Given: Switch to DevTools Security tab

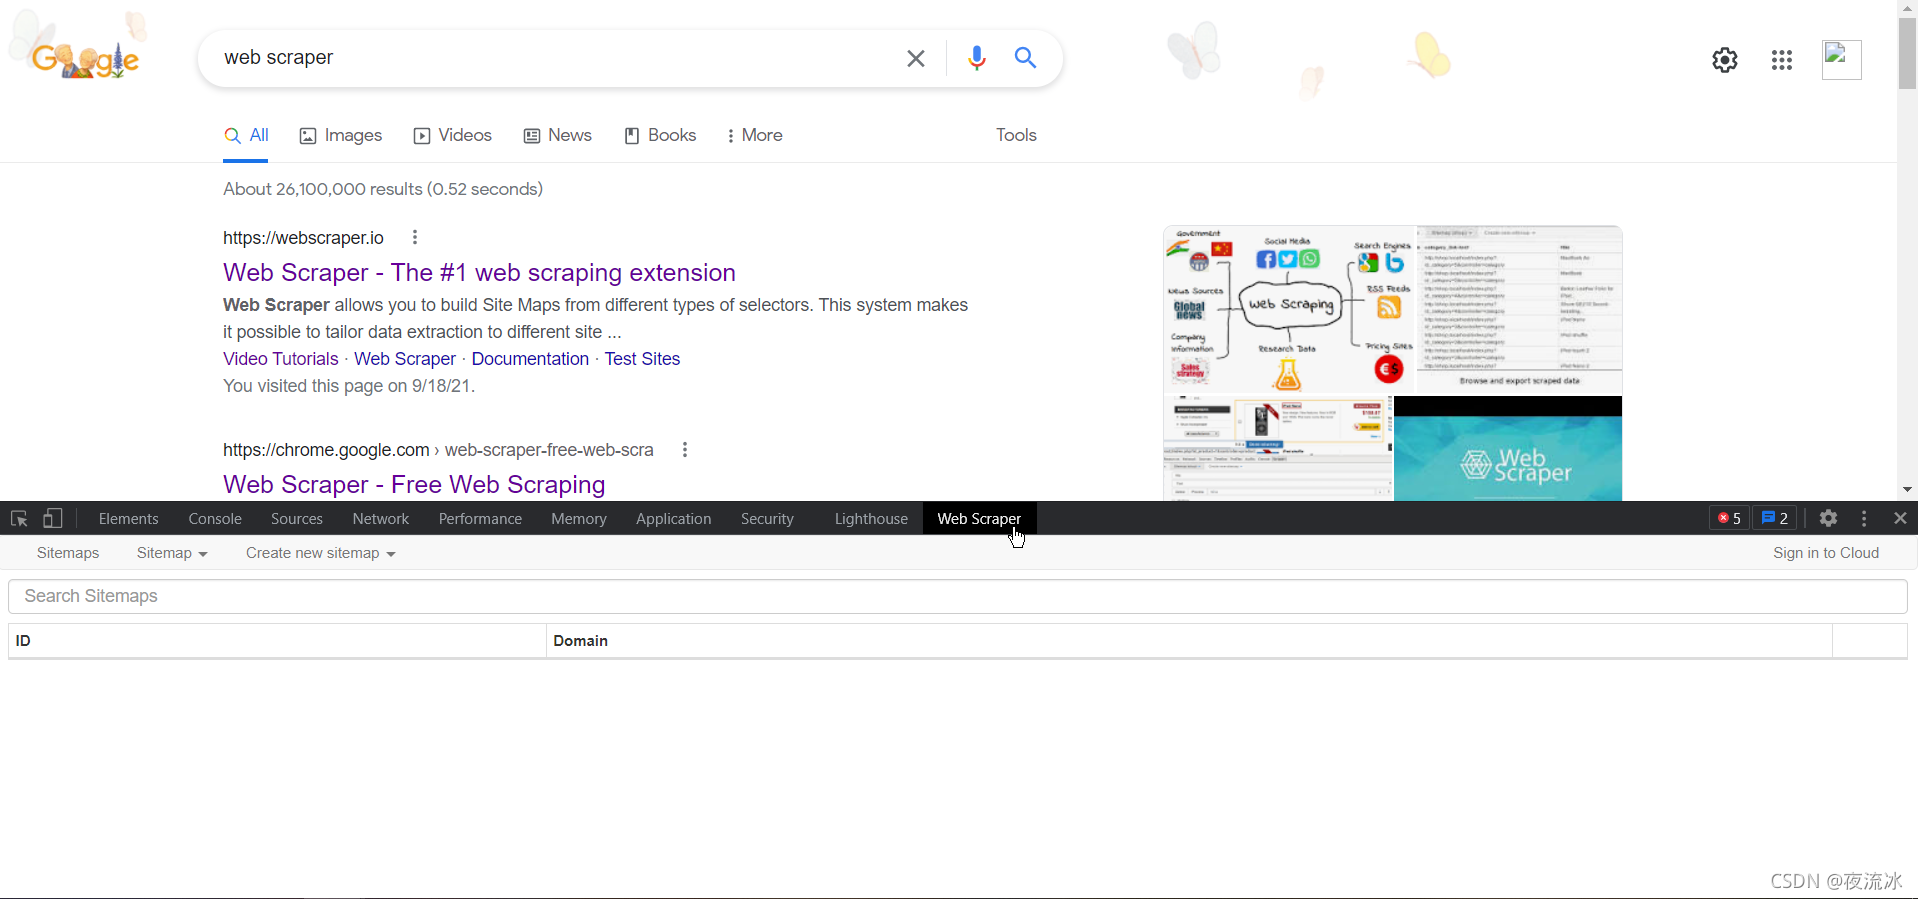Looking at the screenshot, I should pos(767,518).
